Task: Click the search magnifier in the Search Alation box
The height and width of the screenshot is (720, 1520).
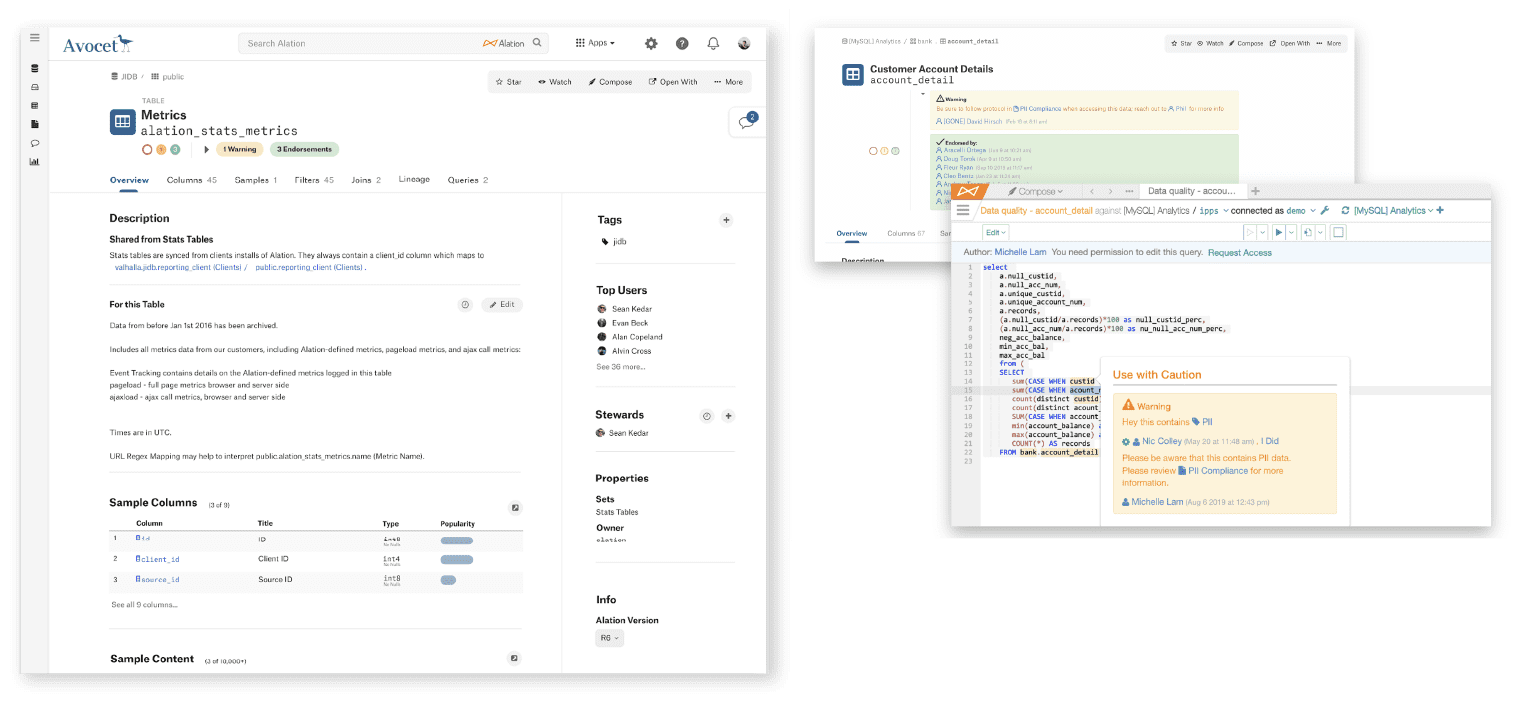Action: click(x=537, y=43)
